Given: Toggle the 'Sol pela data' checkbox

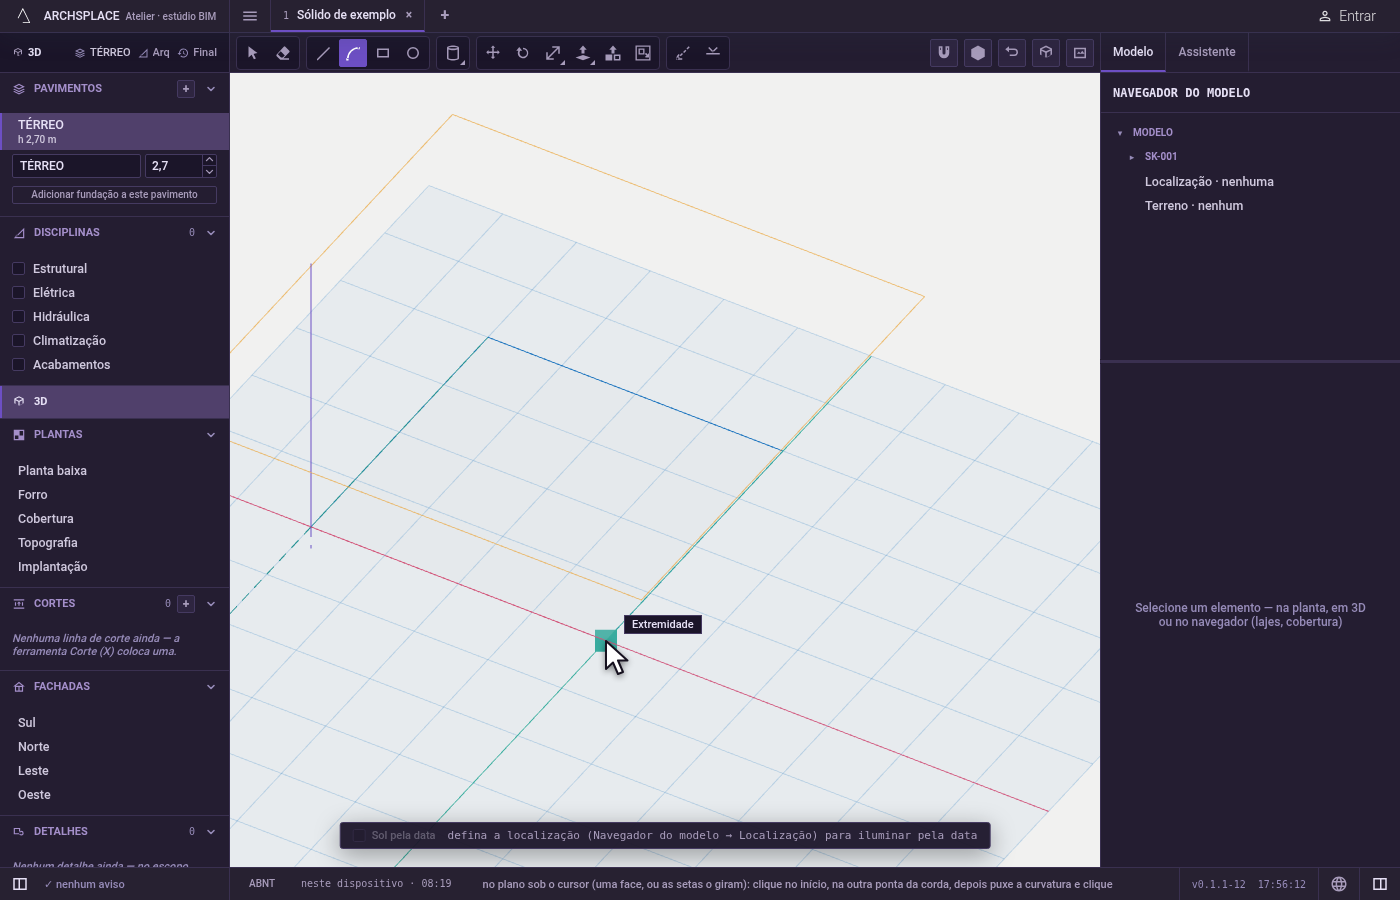Looking at the screenshot, I should [x=359, y=836].
